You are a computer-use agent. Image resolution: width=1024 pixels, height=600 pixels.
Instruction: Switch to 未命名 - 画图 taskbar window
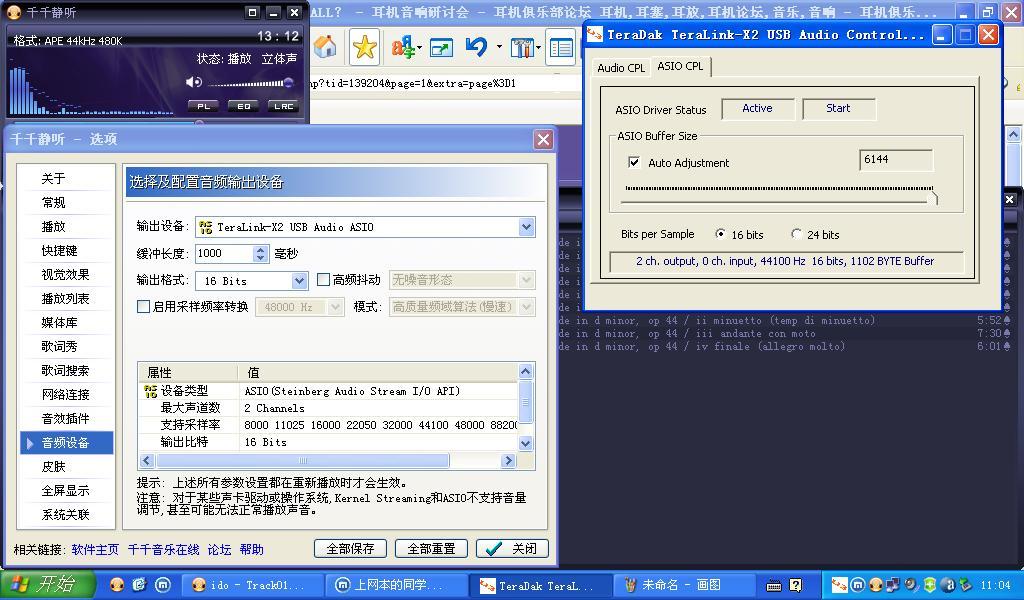pyautogui.click(x=683, y=585)
